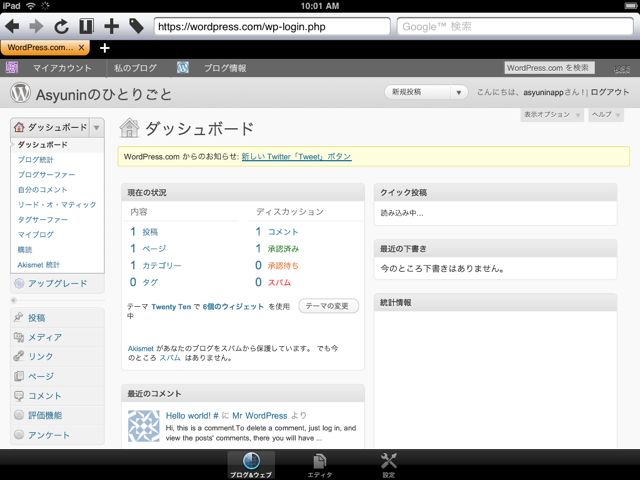Viewport: 640px width, 480px height.
Task: Click the コメント bubble icon in sidebar
Action: [x=18, y=396]
